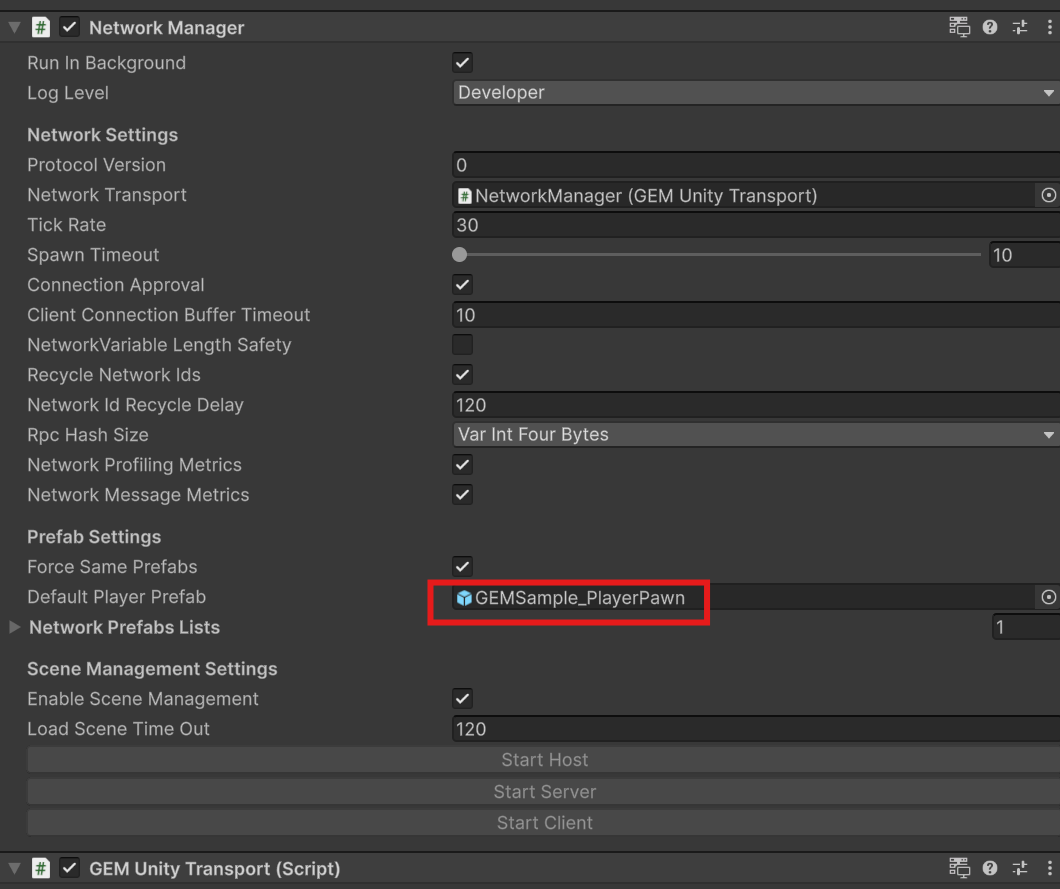
Task: Open the Log Level dropdown
Action: click(x=755, y=93)
